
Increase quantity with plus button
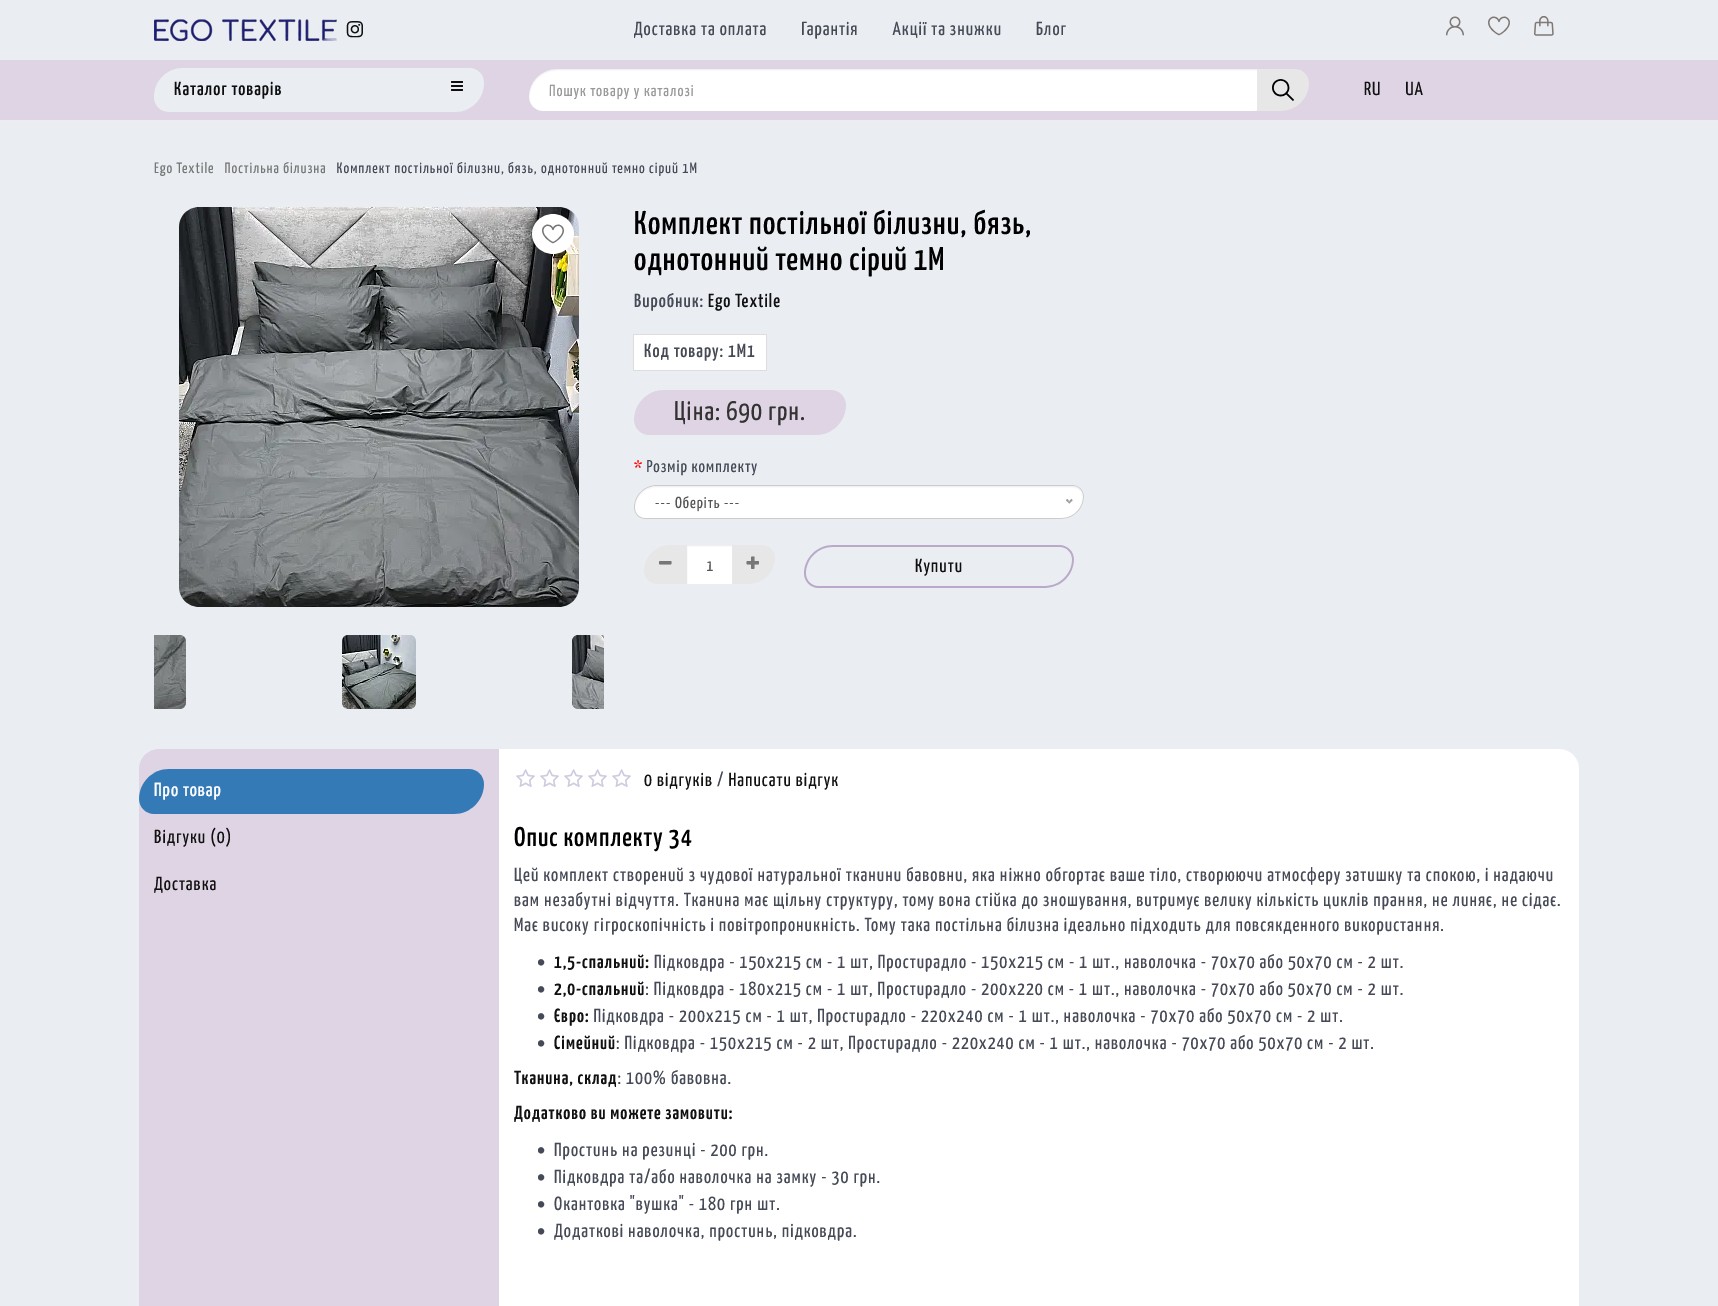(x=753, y=564)
